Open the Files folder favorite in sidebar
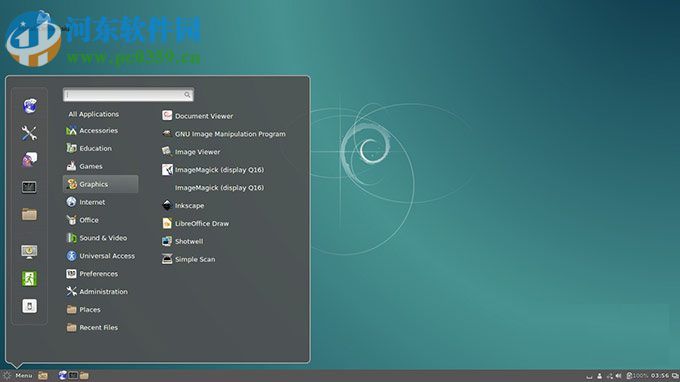This screenshot has width=680, height=382. [29, 214]
